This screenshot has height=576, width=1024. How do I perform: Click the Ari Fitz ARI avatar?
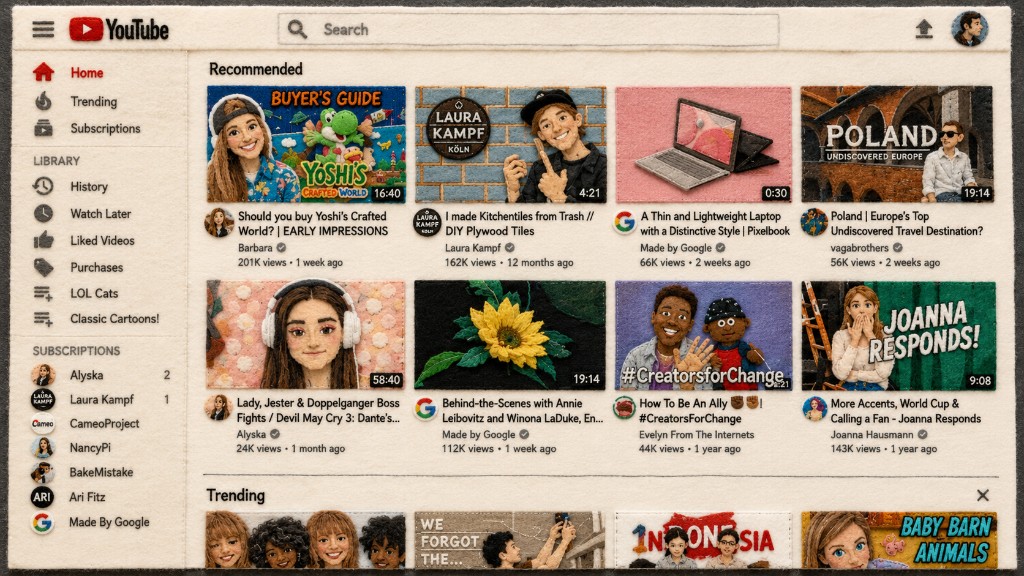pos(42,497)
